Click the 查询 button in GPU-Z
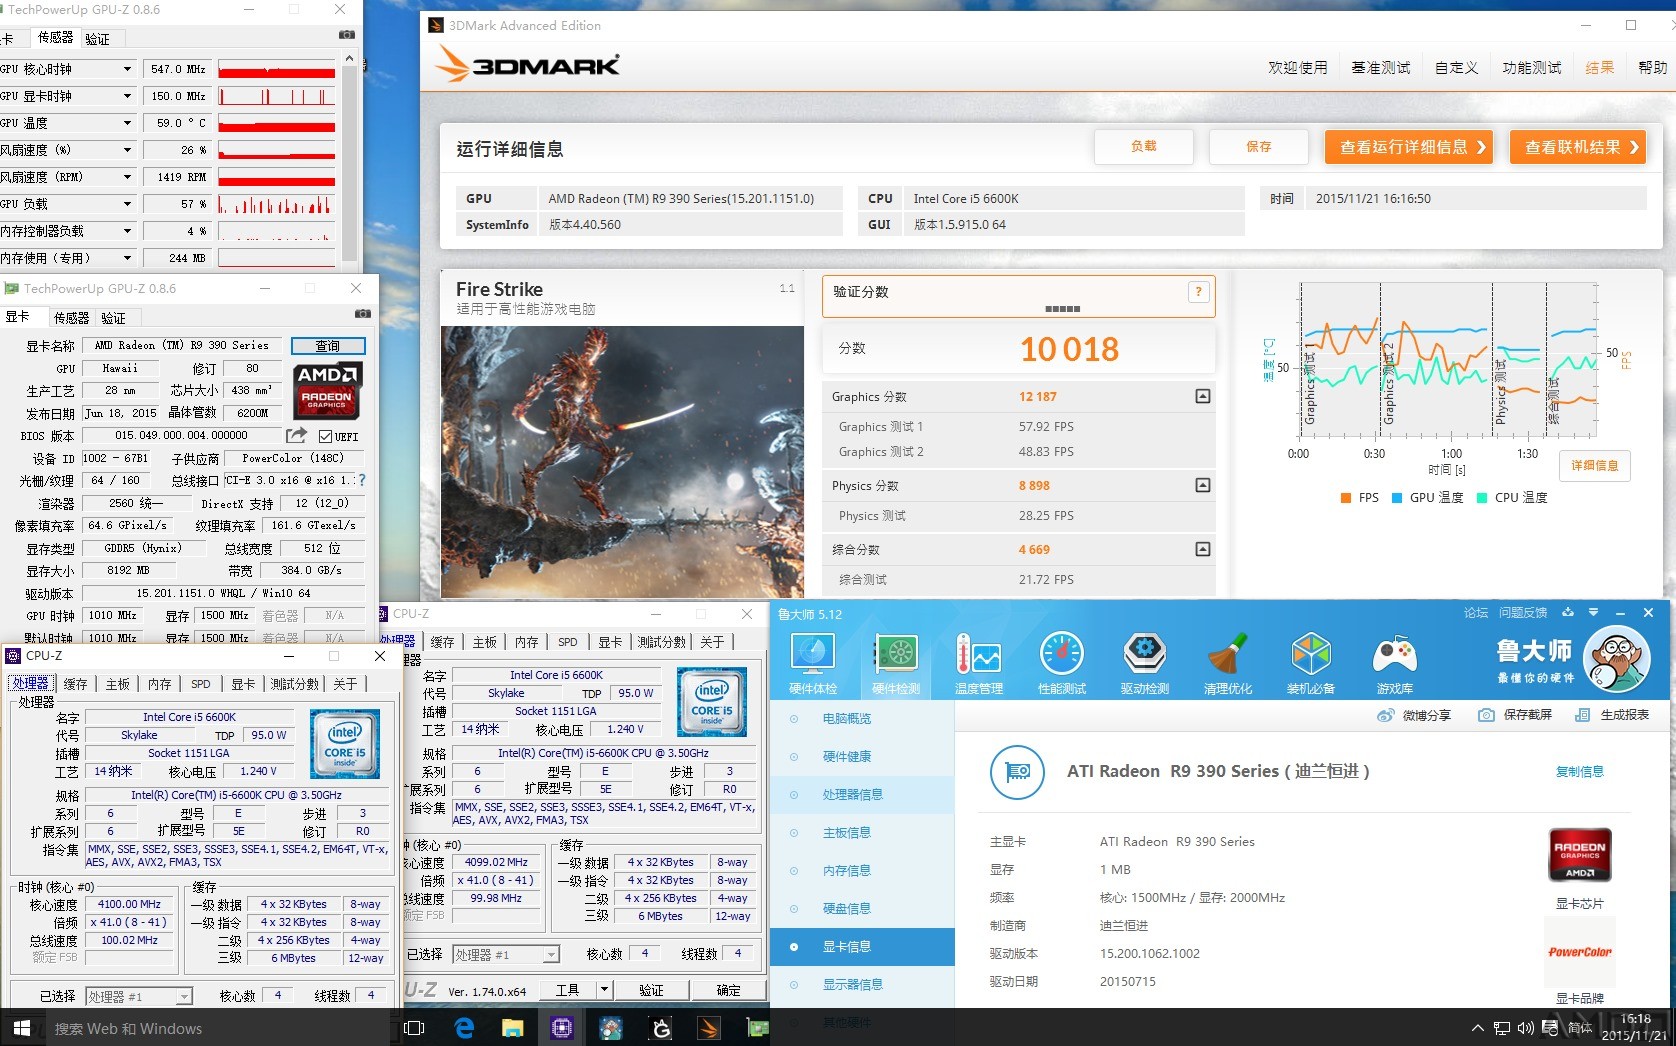Screen dimensions: 1676x1046 point(328,346)
